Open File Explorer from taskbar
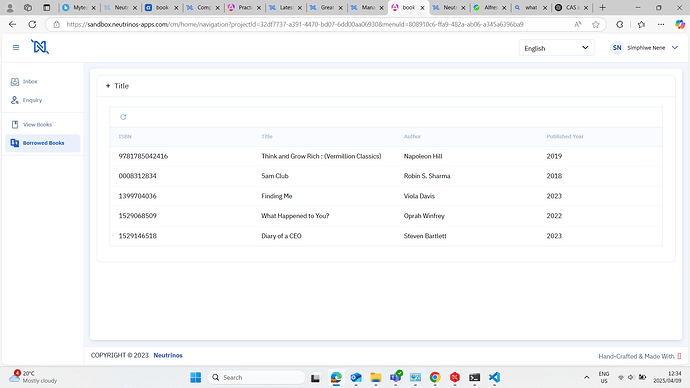Image resolution: width=690 pixels, height=388 pixels. coord(375,377)
